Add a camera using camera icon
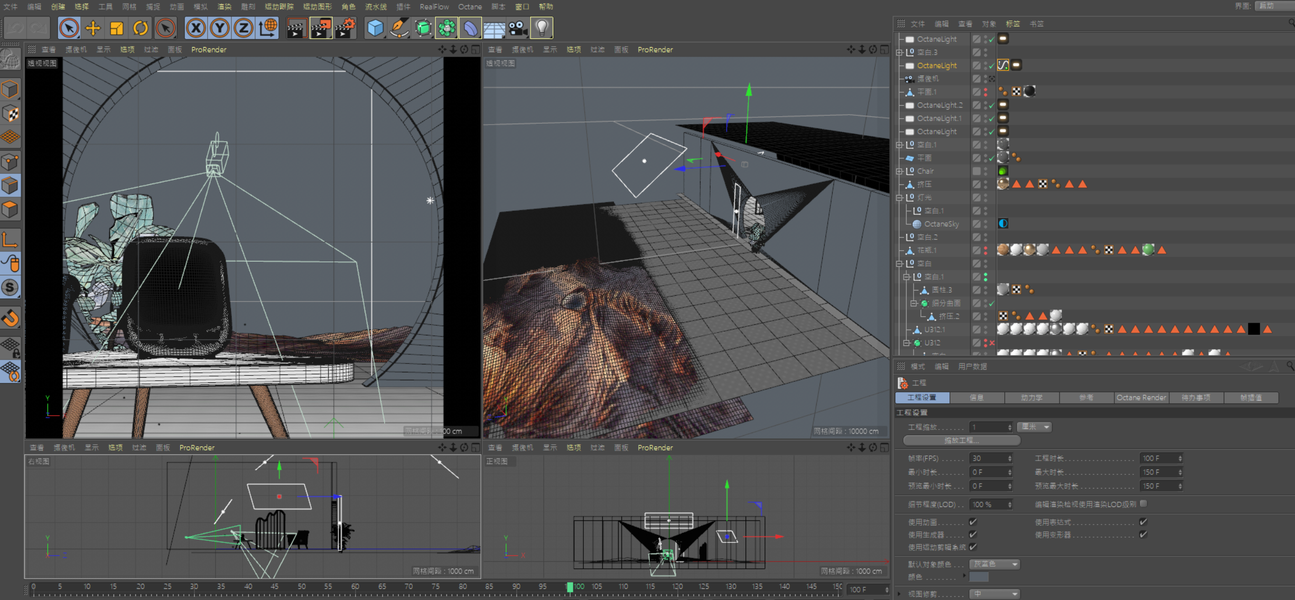Image resolution: width=1295 pixels, height=600 pixels. [517, 29]
